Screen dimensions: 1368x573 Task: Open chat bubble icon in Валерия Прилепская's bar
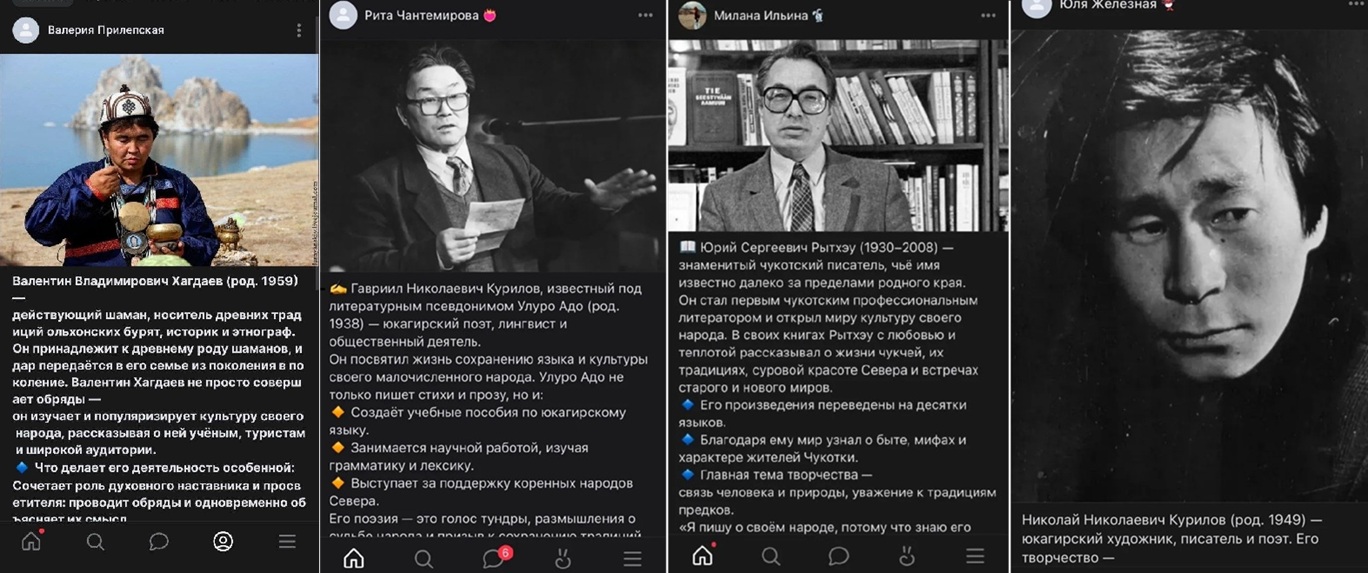(x=159, y=542)
